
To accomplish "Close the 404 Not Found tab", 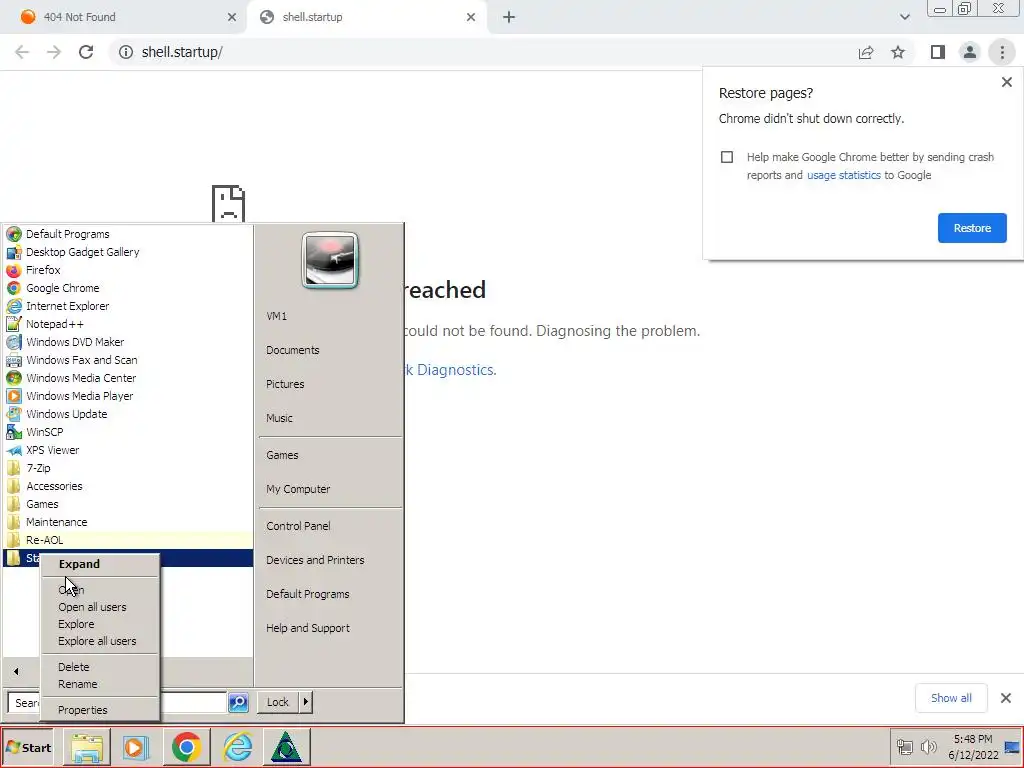I will pyautogui.click(x=232, y=18).
